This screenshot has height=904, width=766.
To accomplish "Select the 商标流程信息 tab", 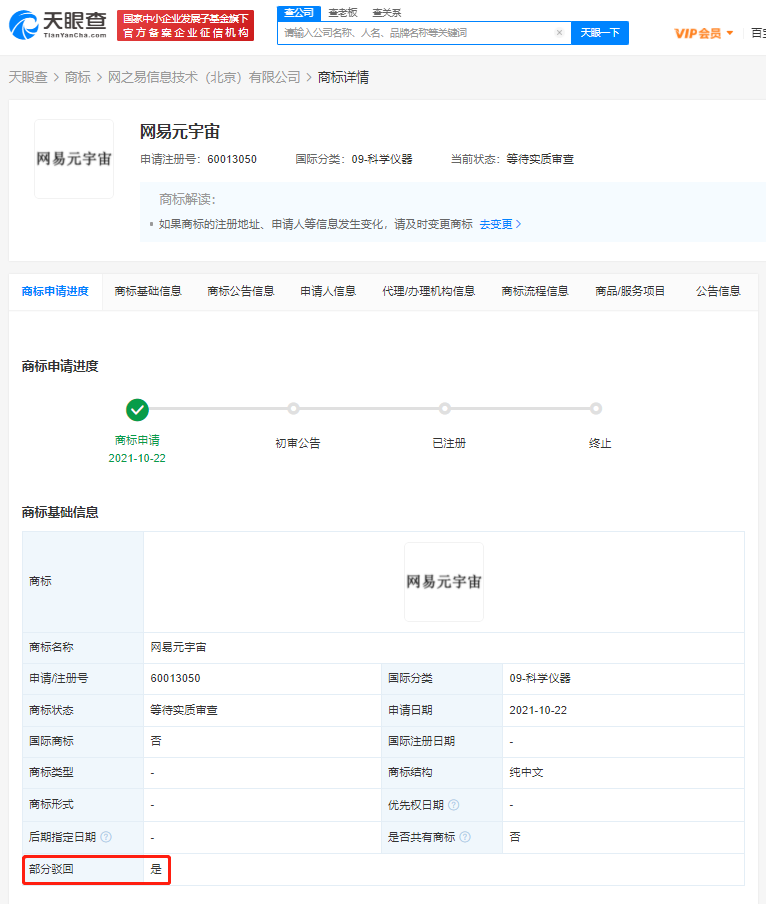I will pyautogui.click(x=535, y=292).
